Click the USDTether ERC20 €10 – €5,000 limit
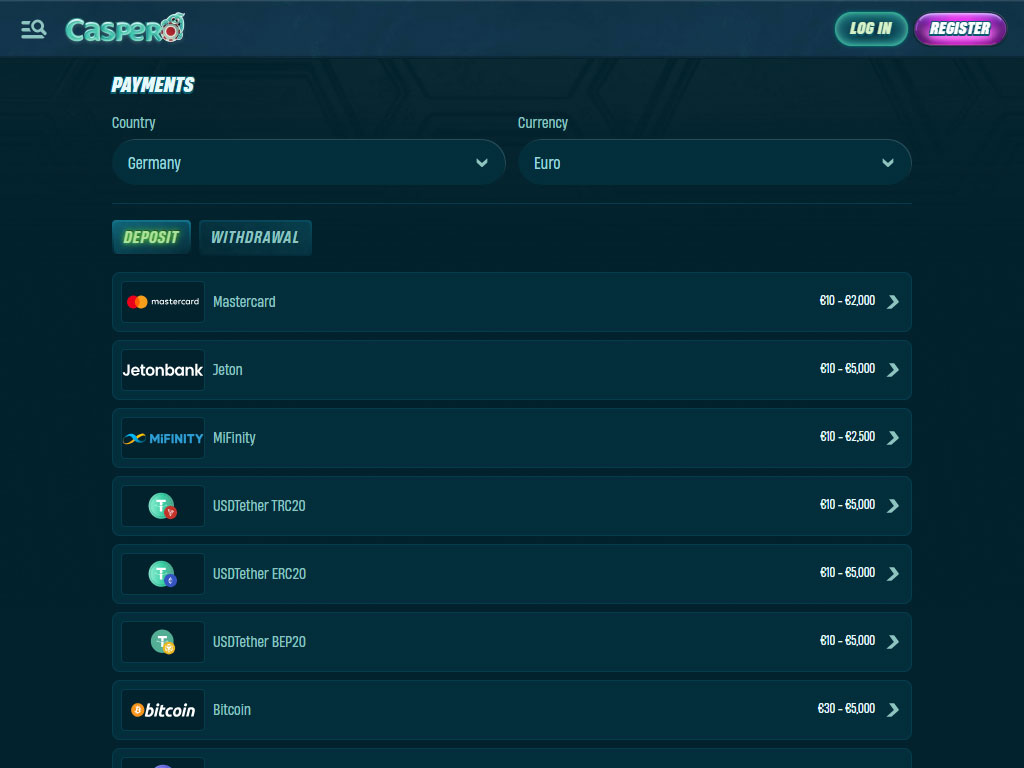 coord(847,573)
